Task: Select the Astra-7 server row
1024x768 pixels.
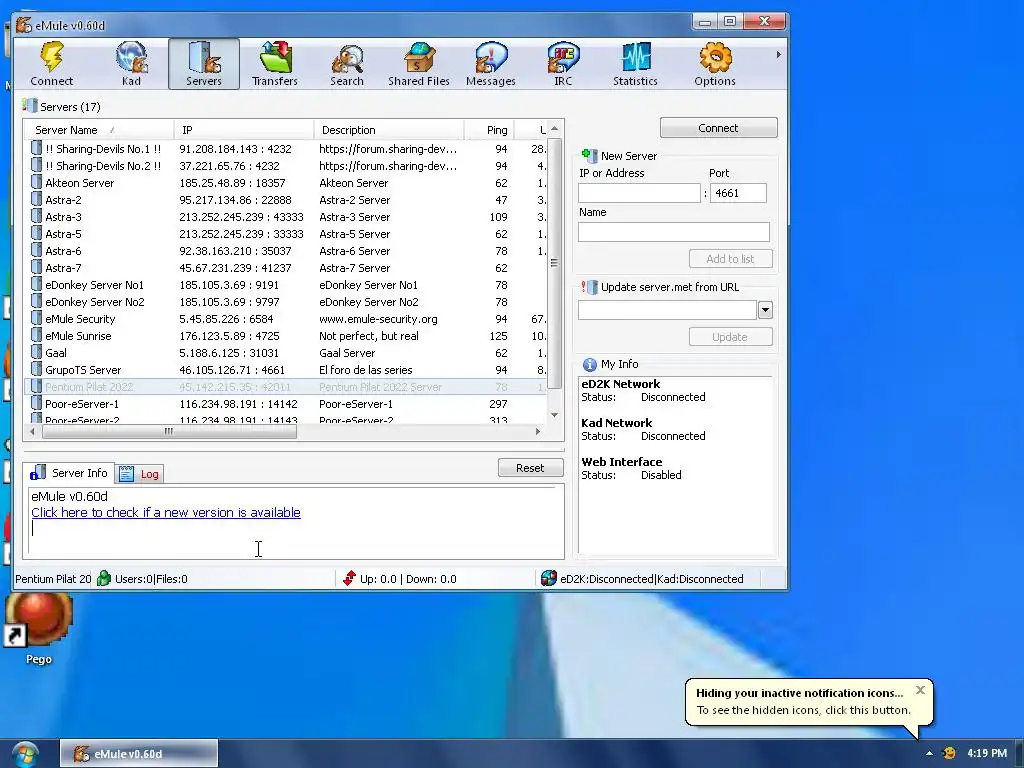Action: [286, 268]
